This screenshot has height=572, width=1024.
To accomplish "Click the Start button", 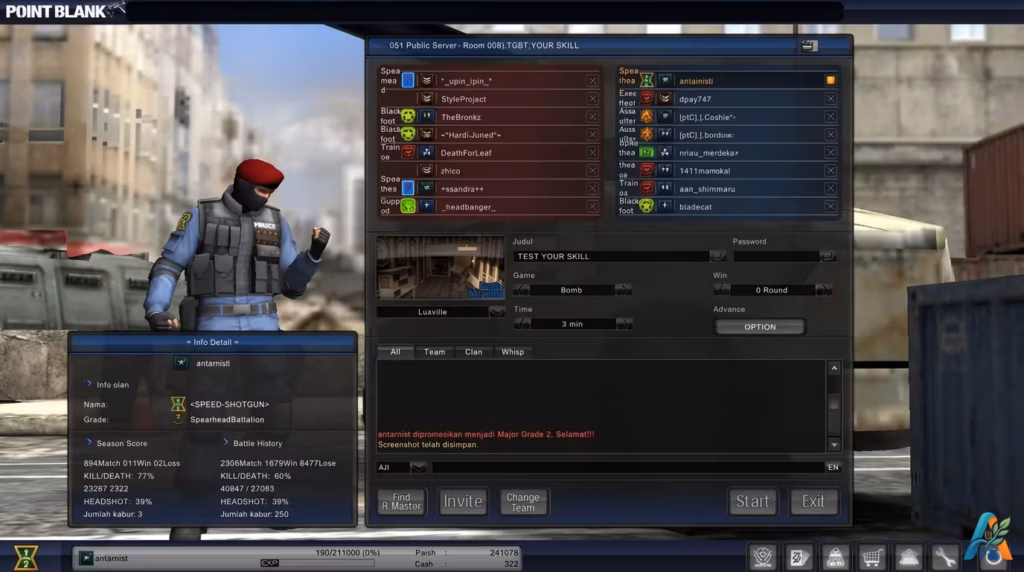I will point(752,501).
